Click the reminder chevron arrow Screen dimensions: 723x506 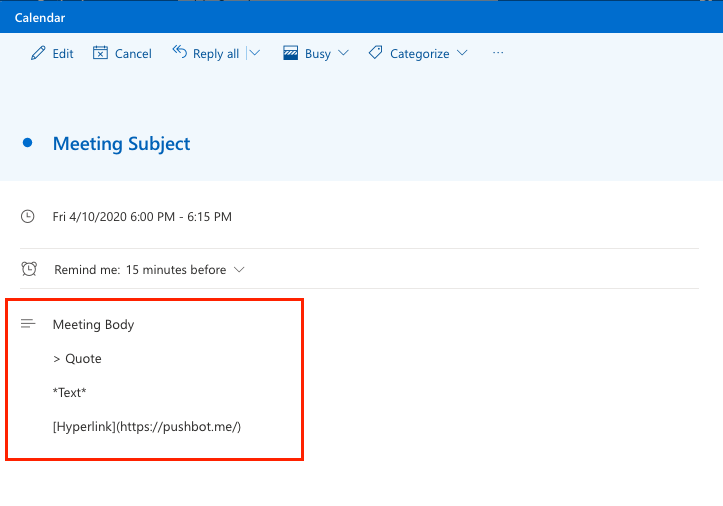point(239,269)
